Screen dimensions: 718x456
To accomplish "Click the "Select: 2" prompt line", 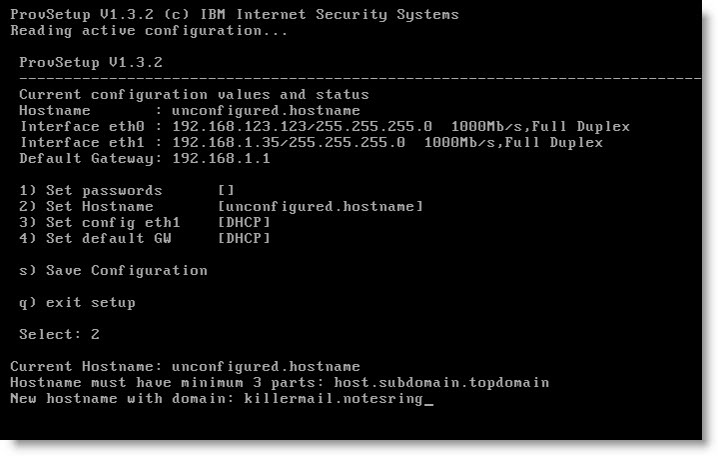I will coord(59,335).
